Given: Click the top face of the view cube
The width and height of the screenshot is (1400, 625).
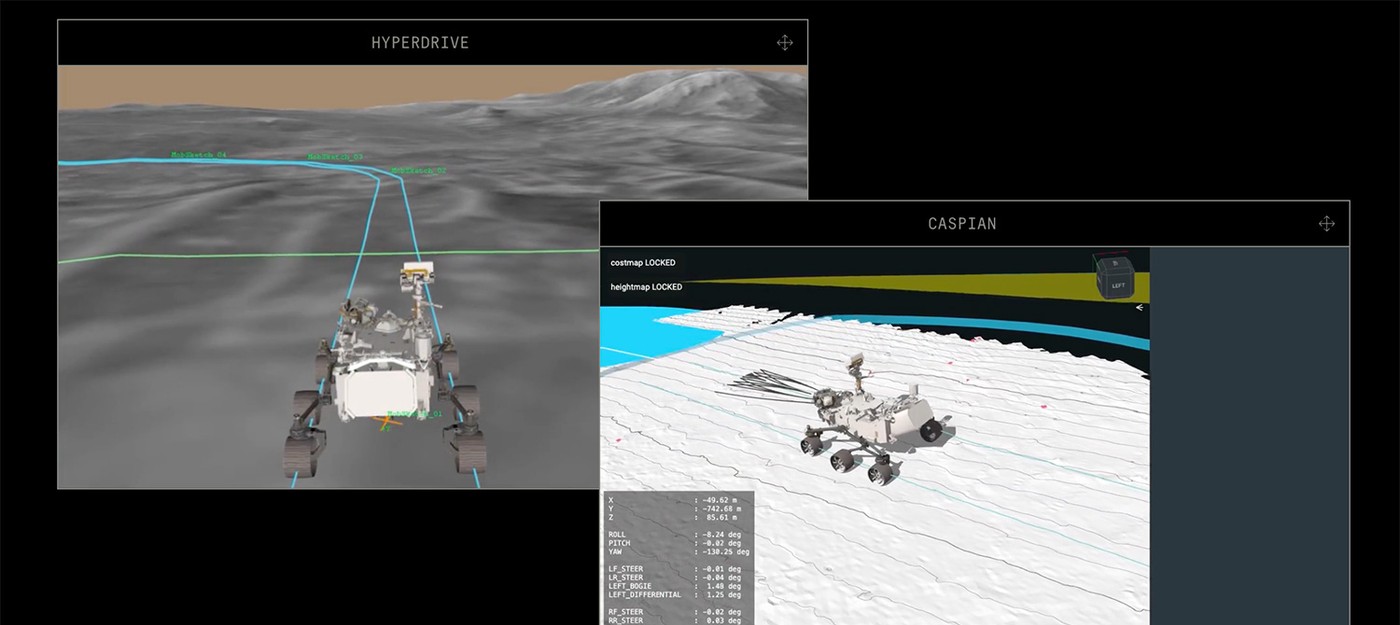Looking at the screenshot, I should click(1117, 265).
